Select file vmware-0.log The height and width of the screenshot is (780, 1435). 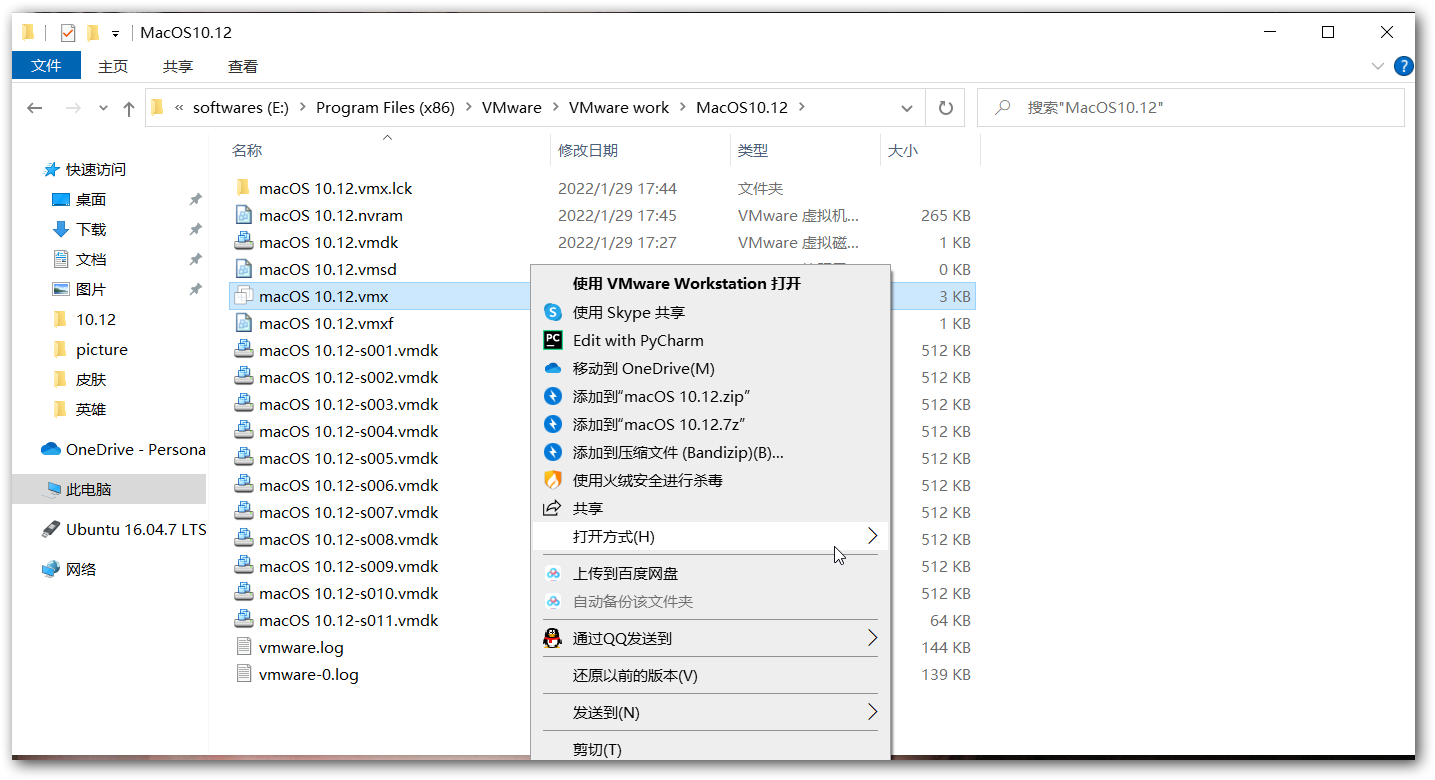(x=308, y=674)
